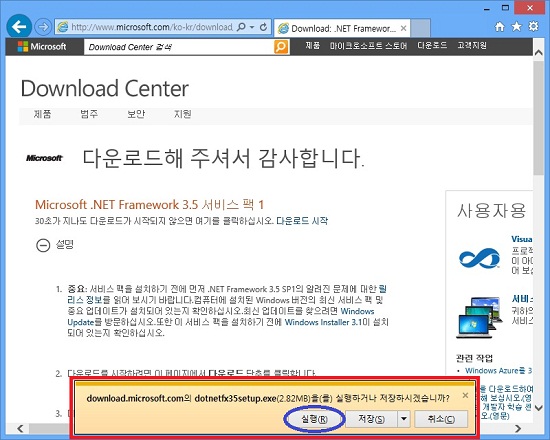The image size is (550, 440).
Task: Open the 제품 item in the black header
Action: tap(313, 46)
